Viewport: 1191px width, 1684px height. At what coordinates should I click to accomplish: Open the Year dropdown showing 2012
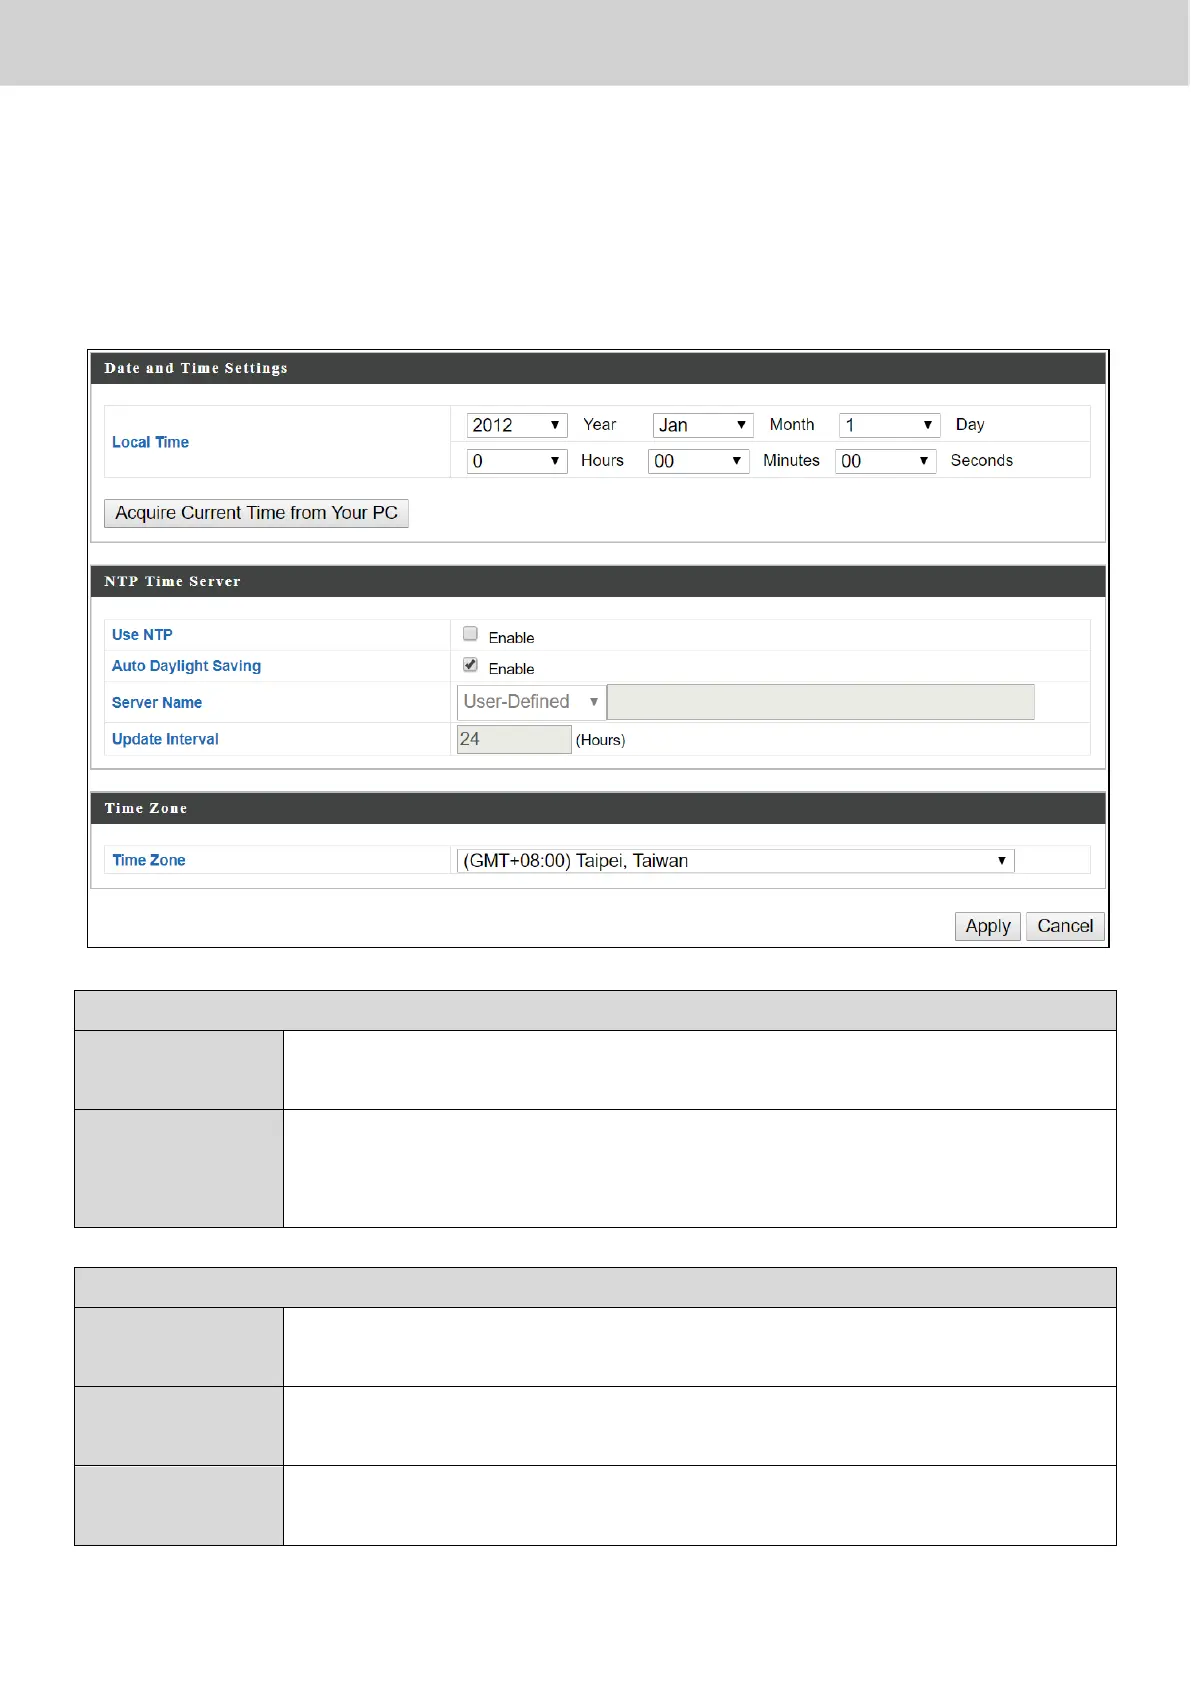tap(517, 425)
